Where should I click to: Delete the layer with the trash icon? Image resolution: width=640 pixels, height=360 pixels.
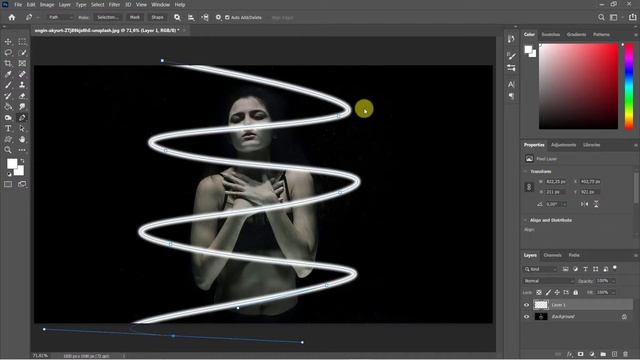[x=625, y=354]
